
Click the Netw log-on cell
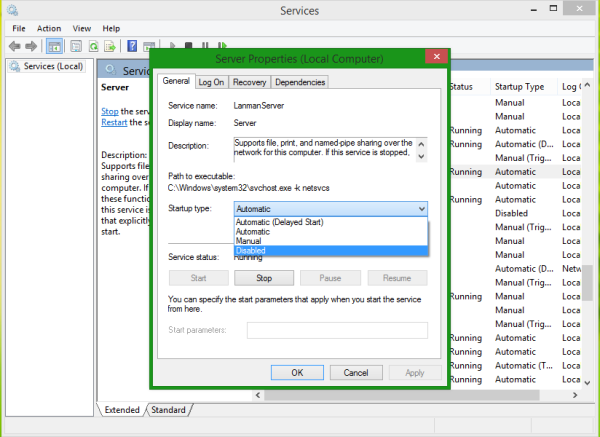571,269
